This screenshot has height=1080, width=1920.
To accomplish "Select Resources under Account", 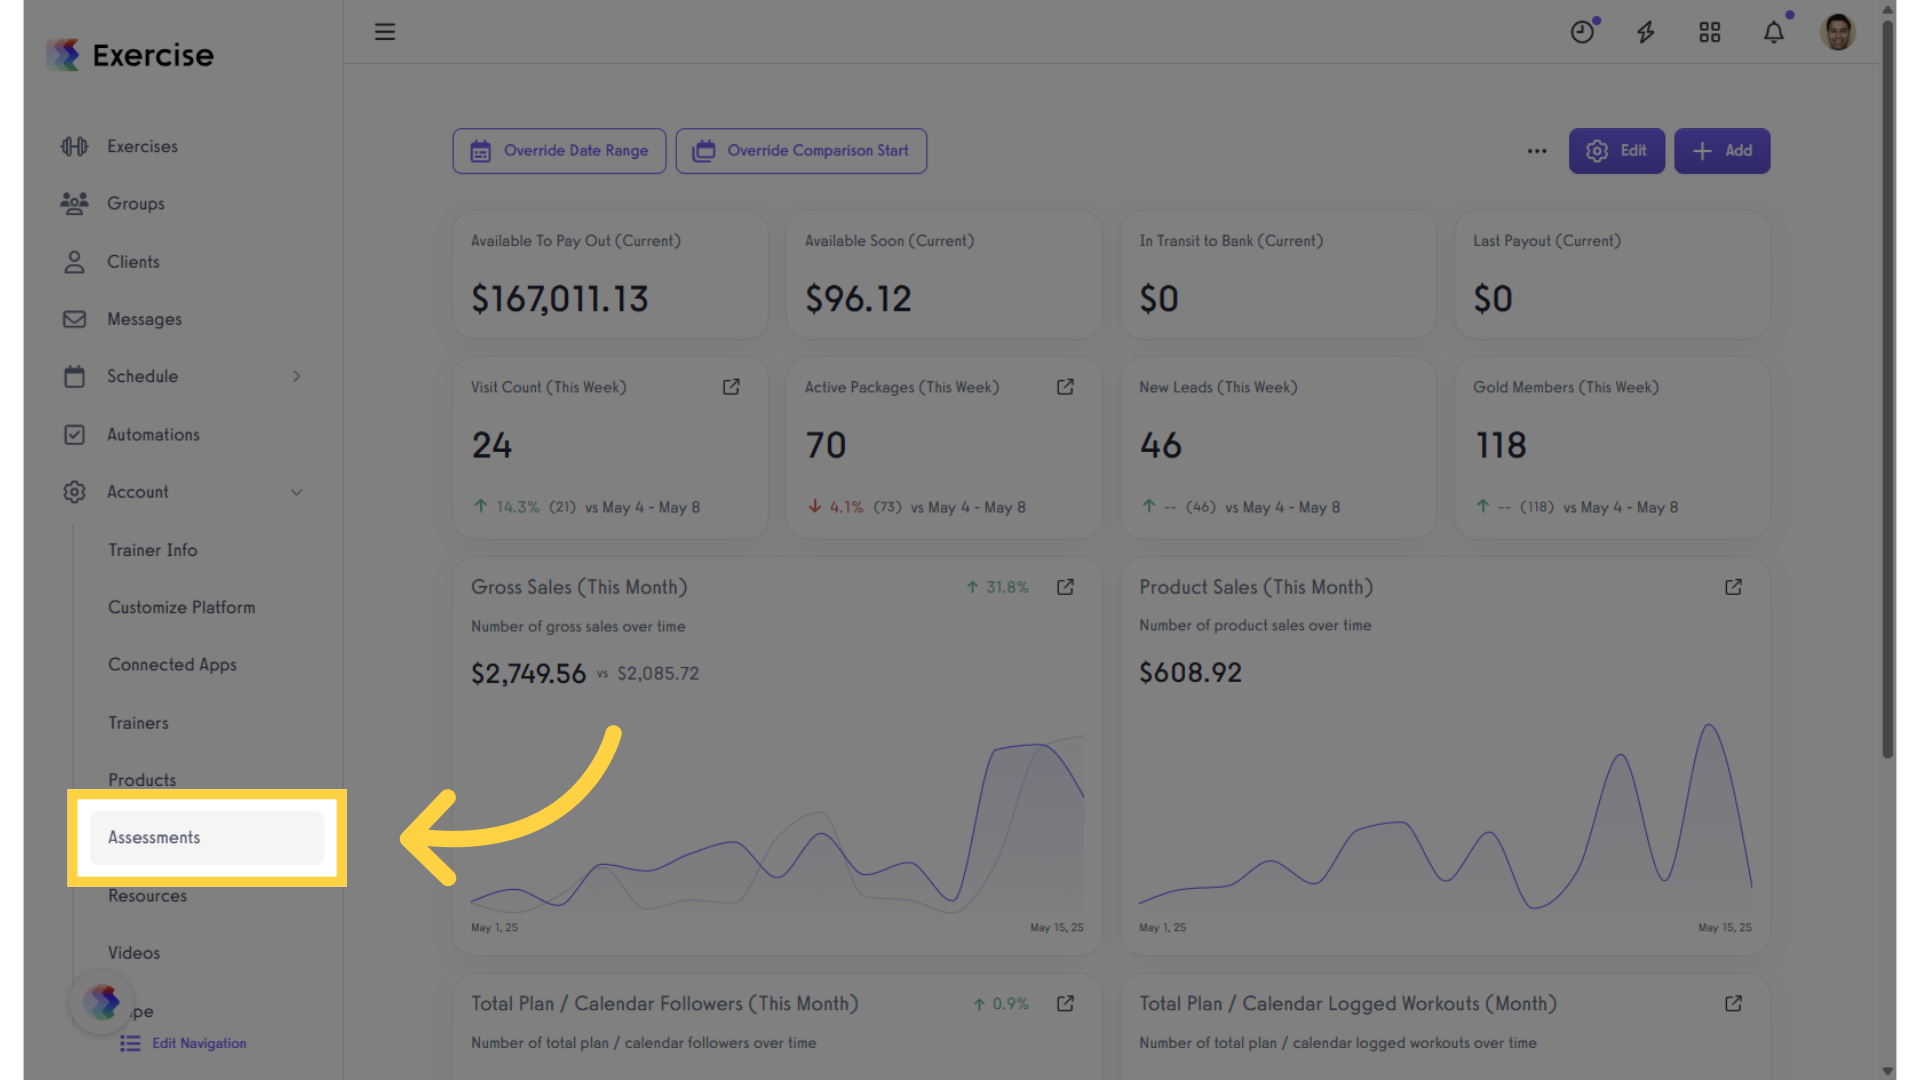I will 147,896.
